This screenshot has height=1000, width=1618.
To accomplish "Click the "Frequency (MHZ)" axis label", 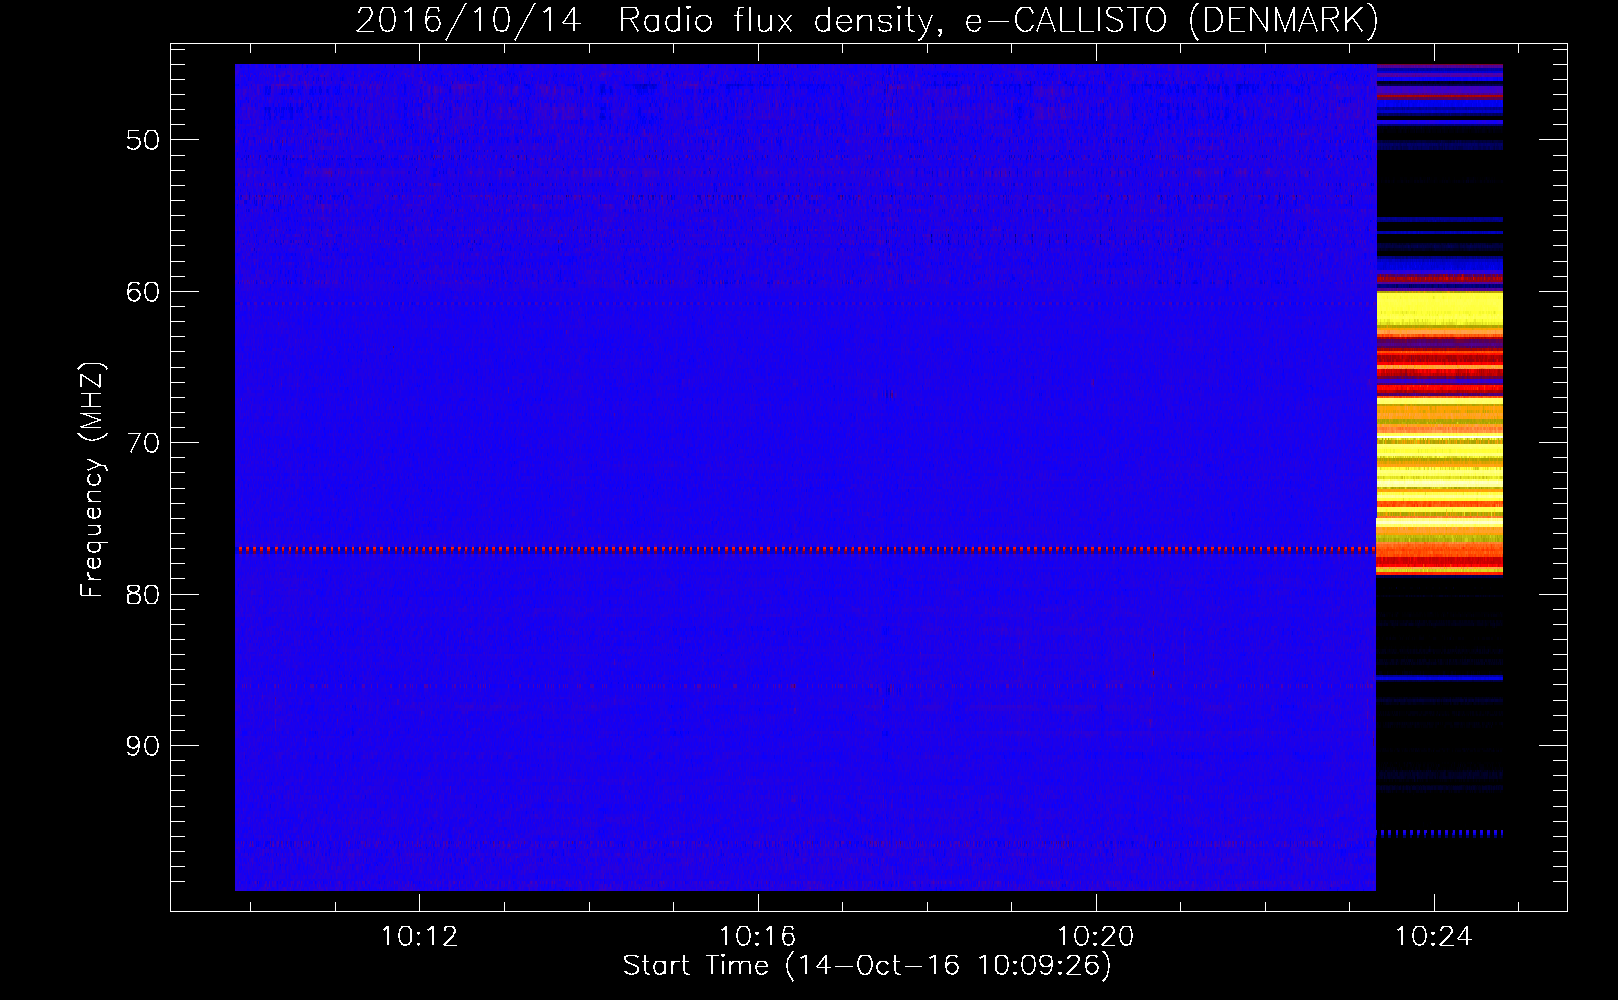I will pyautogui.click(x=91, y=480).
